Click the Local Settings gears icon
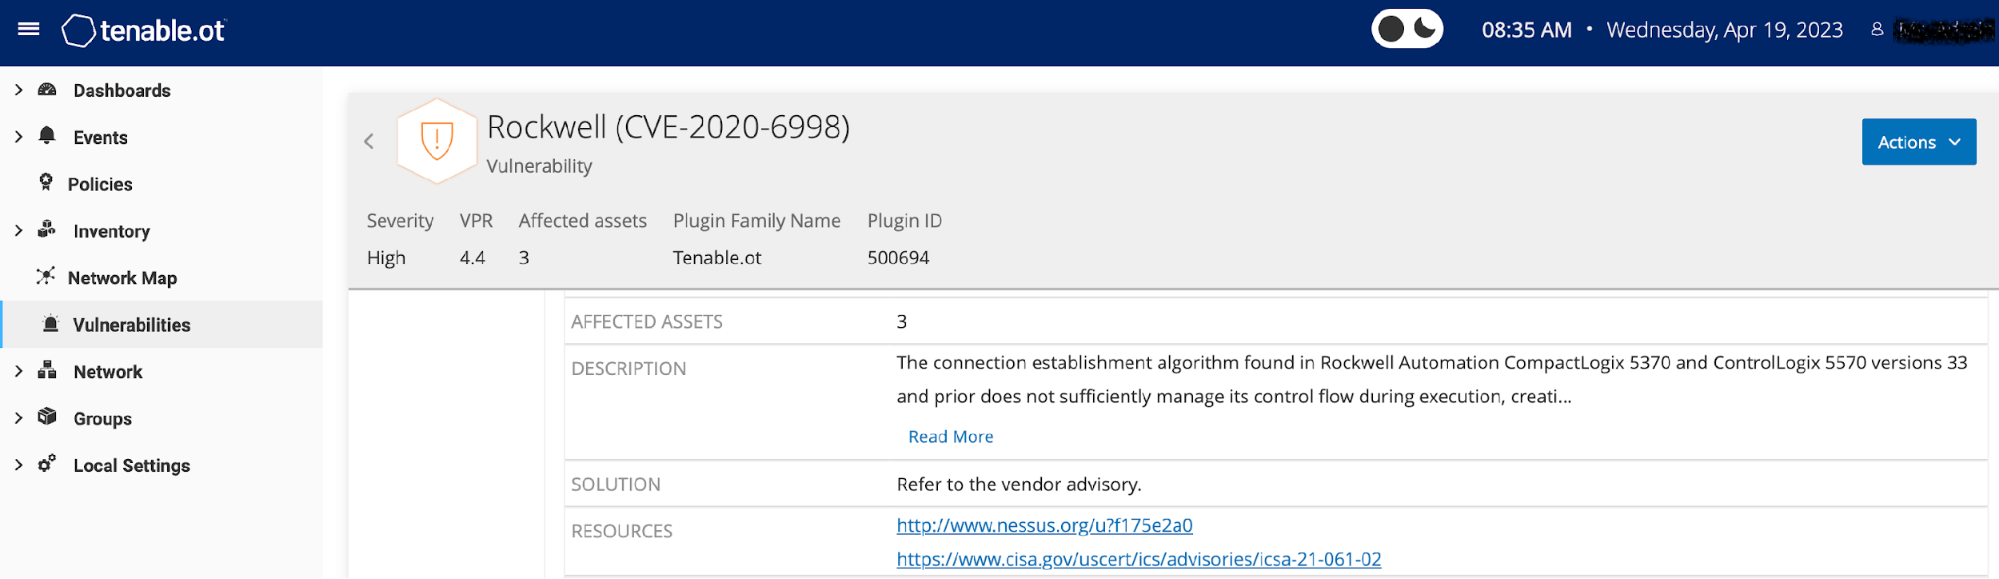The image size is (1999, 579). 47,464
